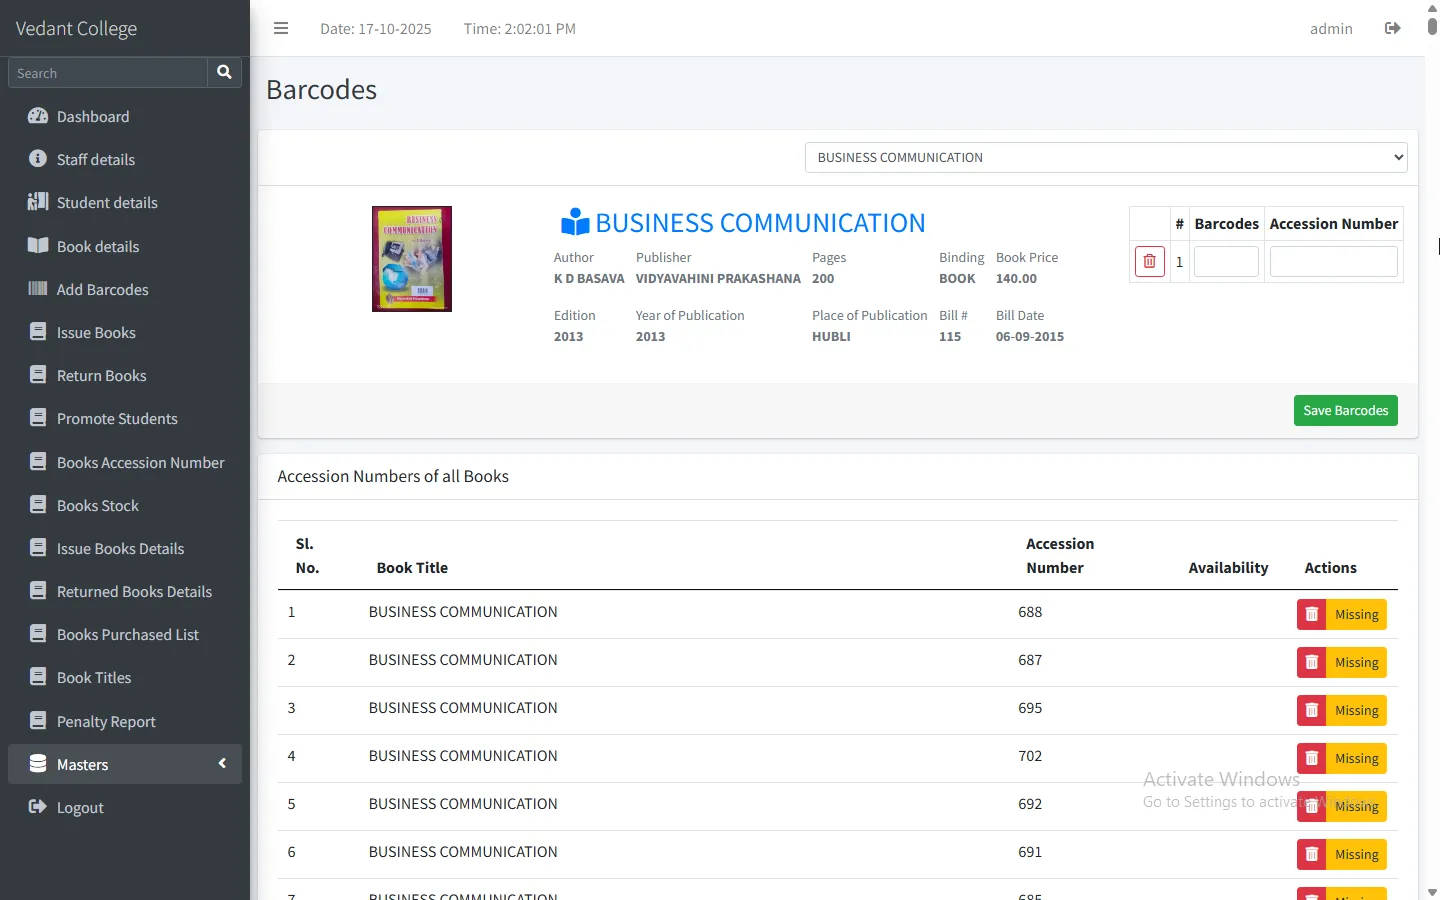Open the Penalty Report page
Image resolution: width=1440 pixels, height=900 pixels.
pos(106,722)
